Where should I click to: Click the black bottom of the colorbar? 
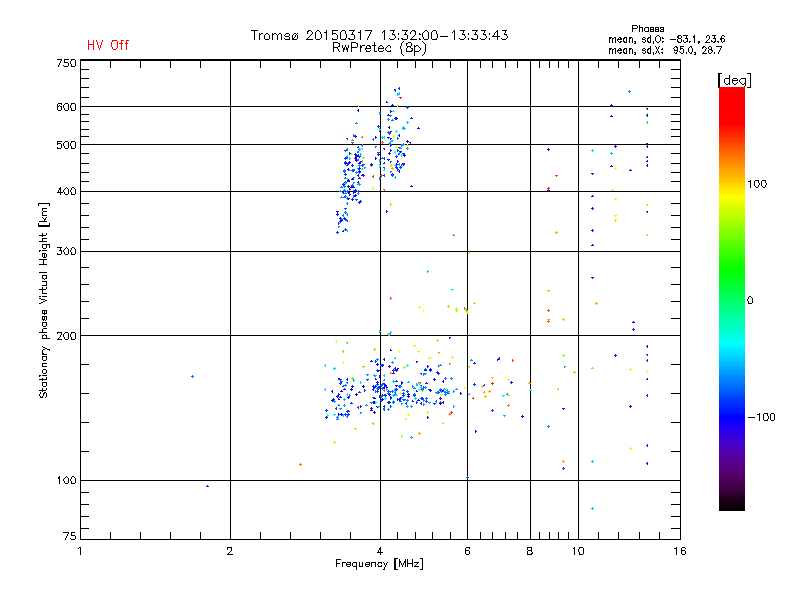[732, 503]
